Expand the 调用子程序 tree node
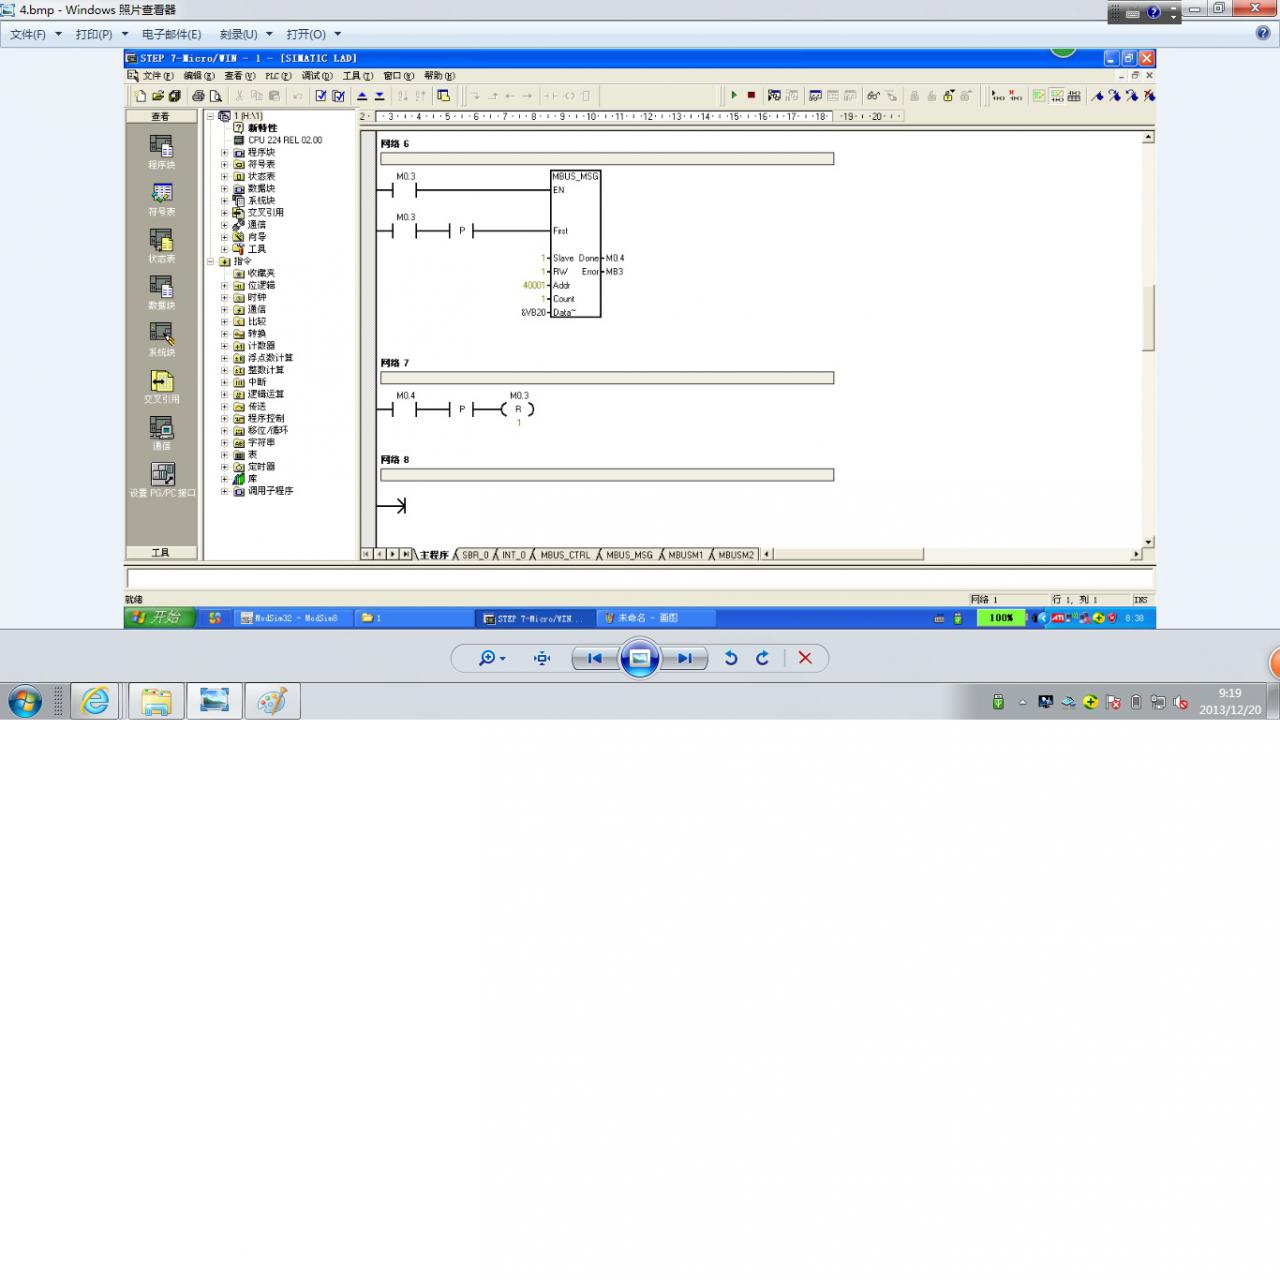1280x1280 pixels. (x=224, y=491)
